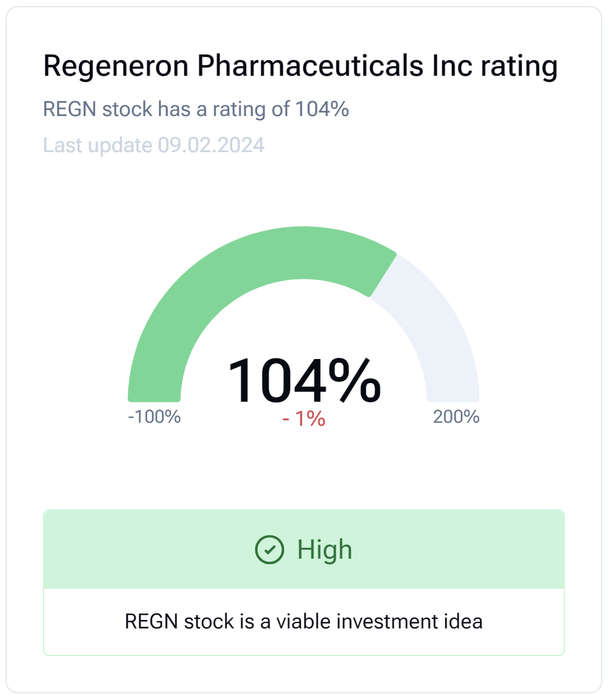
Task: Click the 200% gauge maximum label
Action: pos(456,417)
